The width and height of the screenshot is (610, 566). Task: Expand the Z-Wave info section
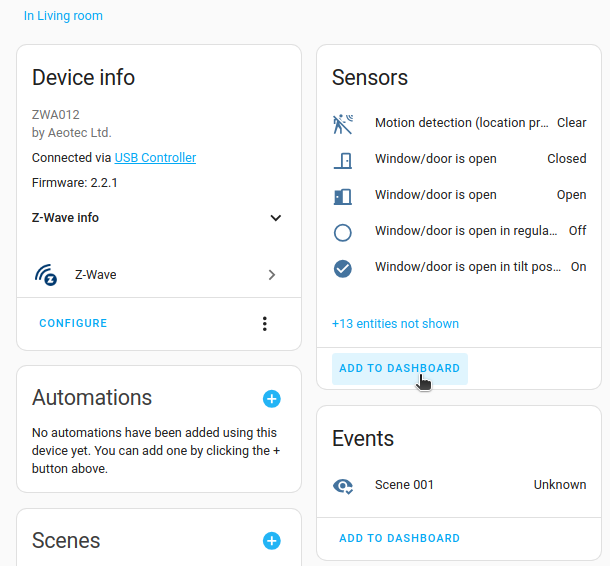tap(276, 218)
